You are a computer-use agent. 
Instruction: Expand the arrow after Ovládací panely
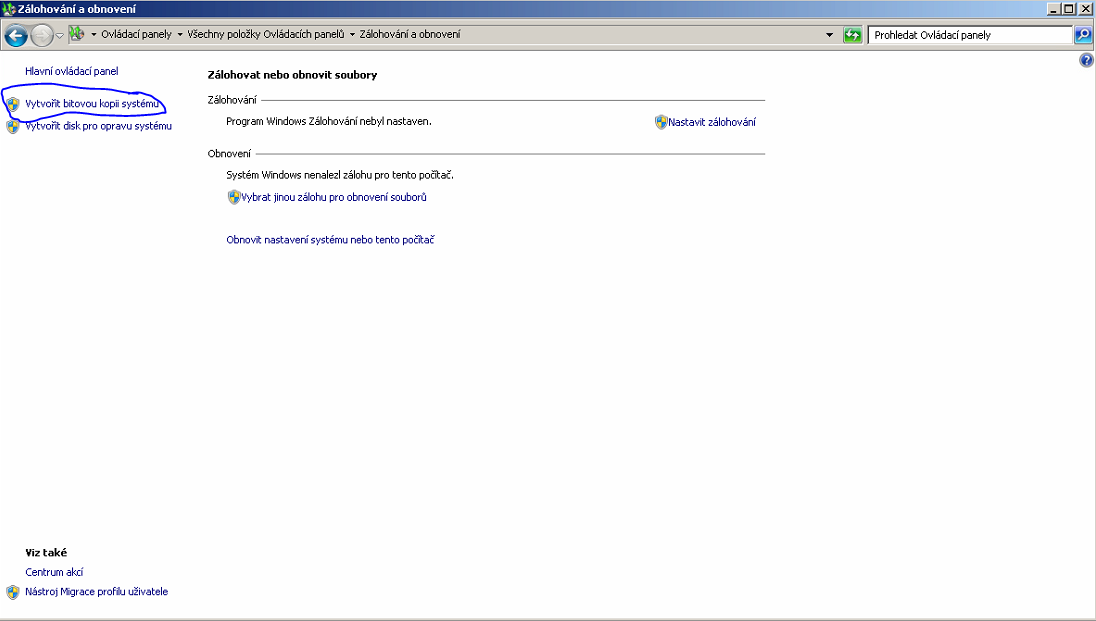pos(180,34)
